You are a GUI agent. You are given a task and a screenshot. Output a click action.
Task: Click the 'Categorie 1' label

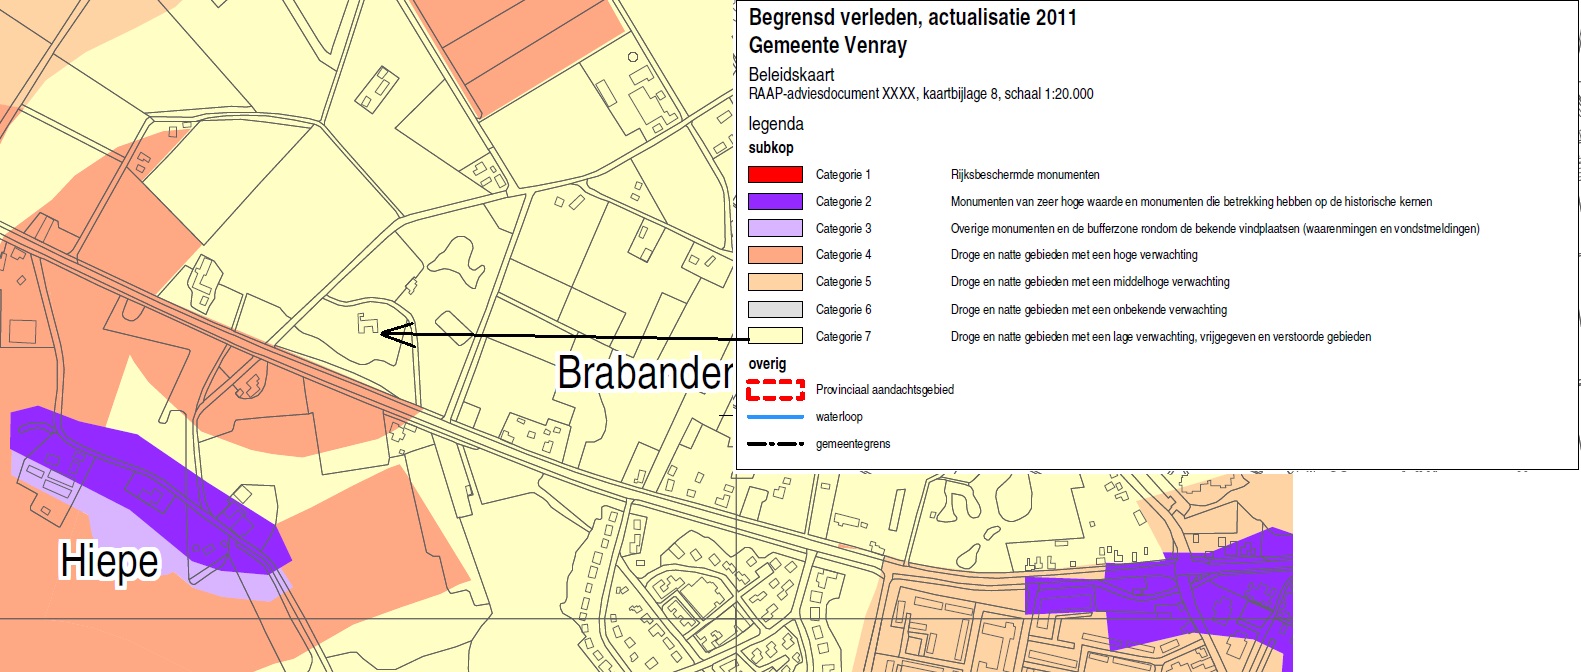pyautogui.click(x=843, y=175)
